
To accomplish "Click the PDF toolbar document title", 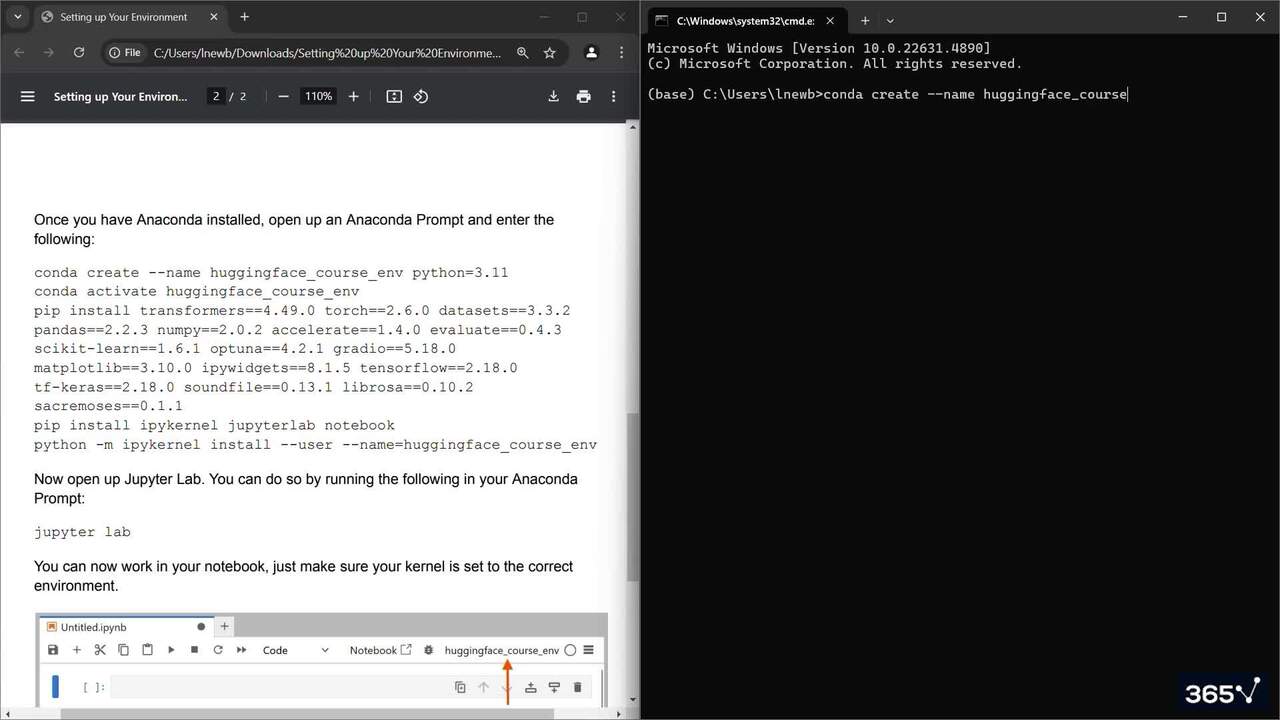I will tap(120, 96).
